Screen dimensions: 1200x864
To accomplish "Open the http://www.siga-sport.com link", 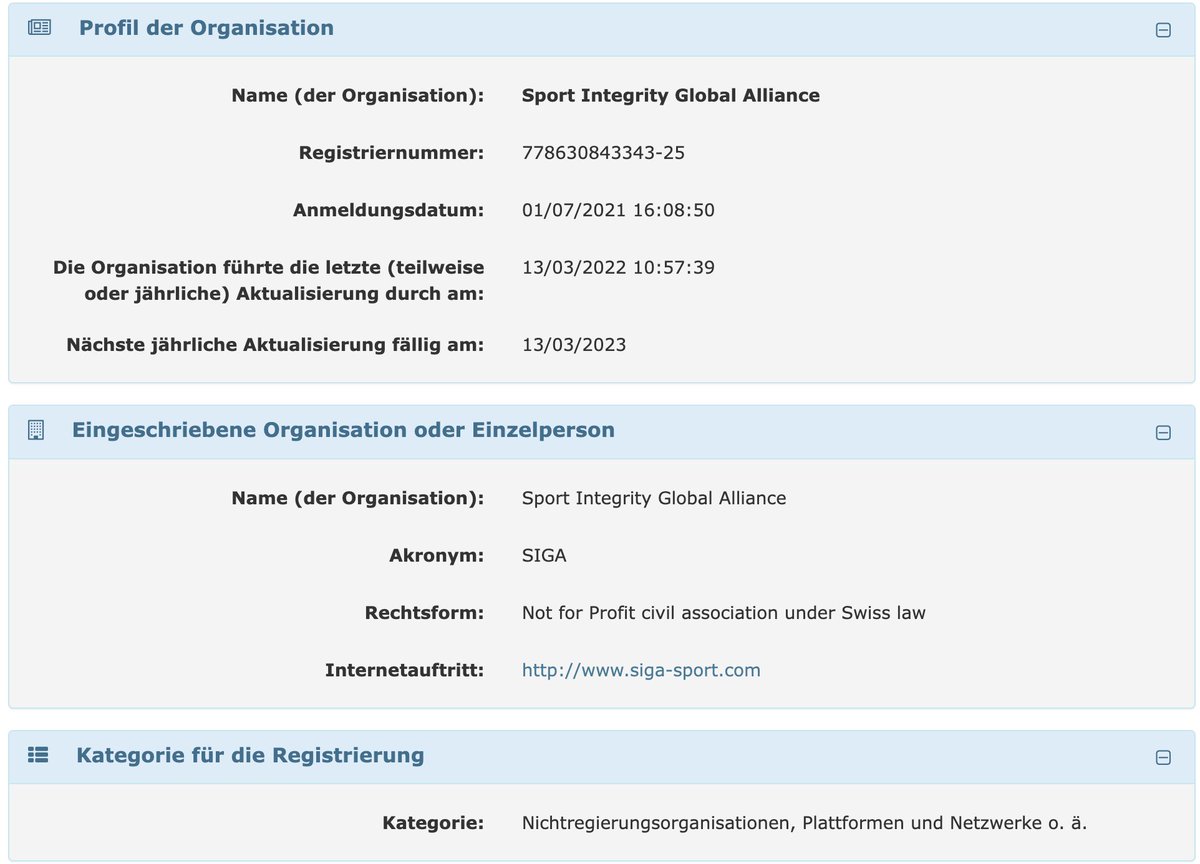I will pyautogui.click(x=641, y=670).
